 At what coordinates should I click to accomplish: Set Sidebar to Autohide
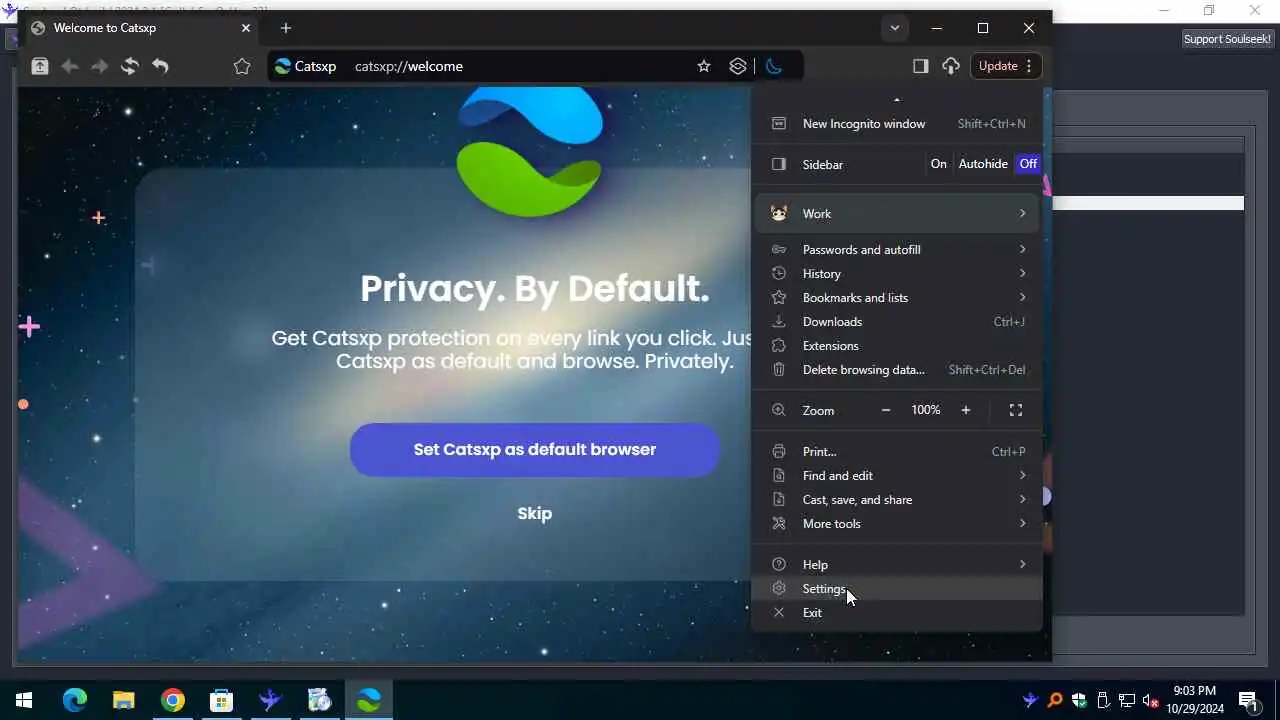(x=983, y=164)
